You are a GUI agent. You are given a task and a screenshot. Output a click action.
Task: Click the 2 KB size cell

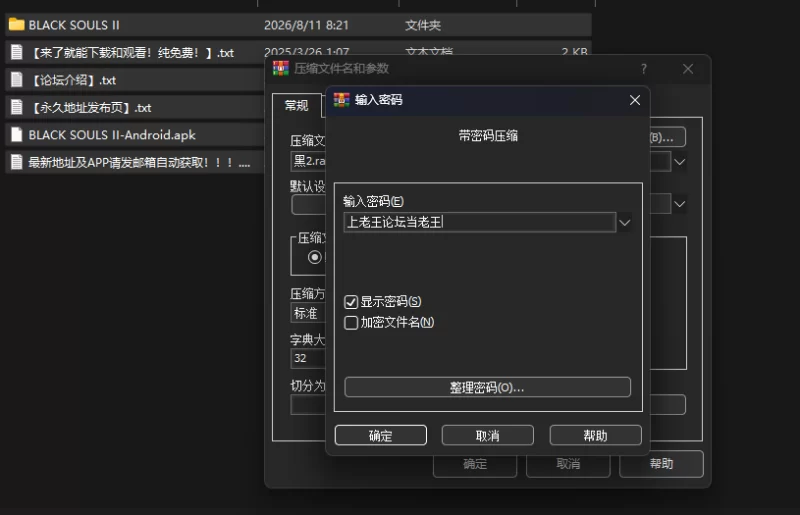pos(574,52)
